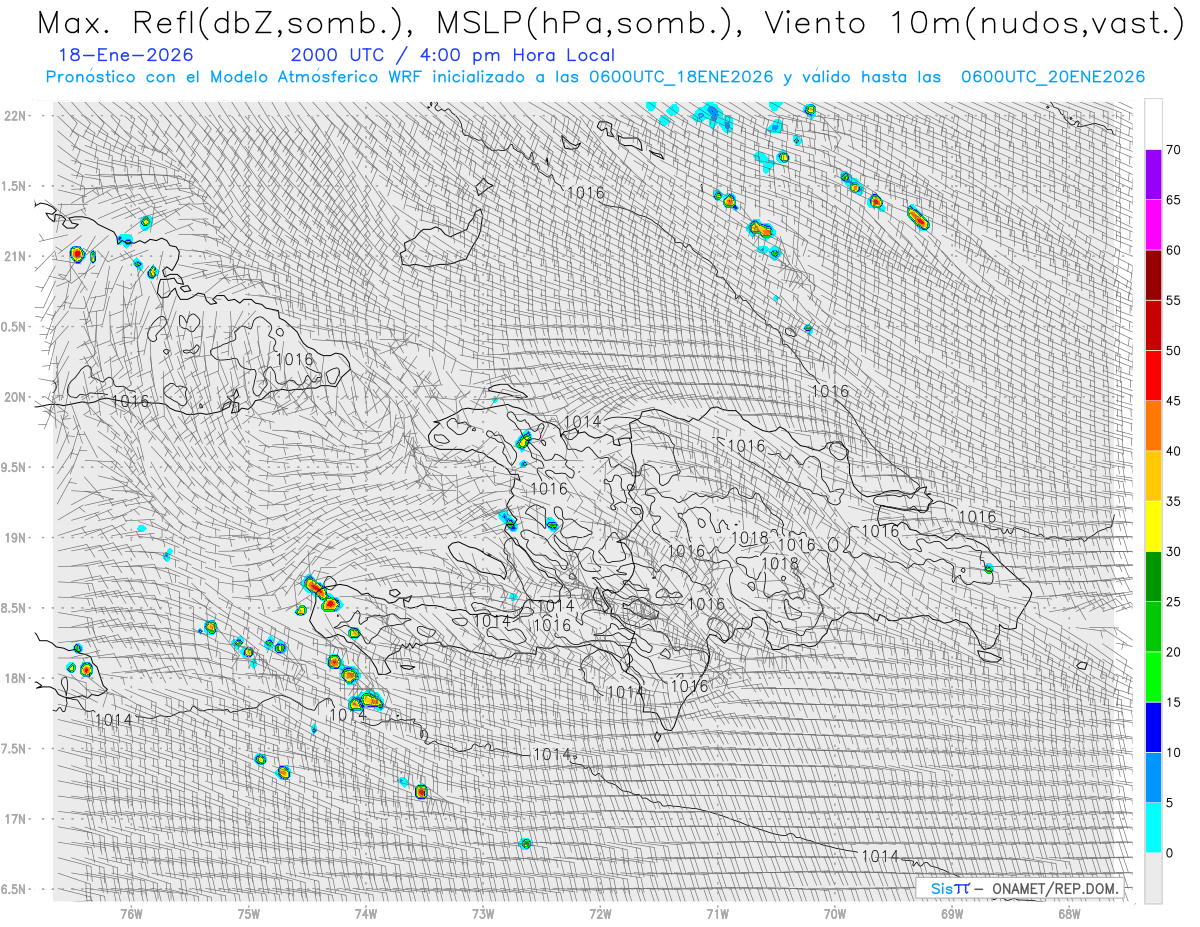Viewport: 1200px width, 927px height.
Task: Select the bright green 15–20 dBZ colorbar segment
Action: pyautogui.click(x=1153, y=677)
